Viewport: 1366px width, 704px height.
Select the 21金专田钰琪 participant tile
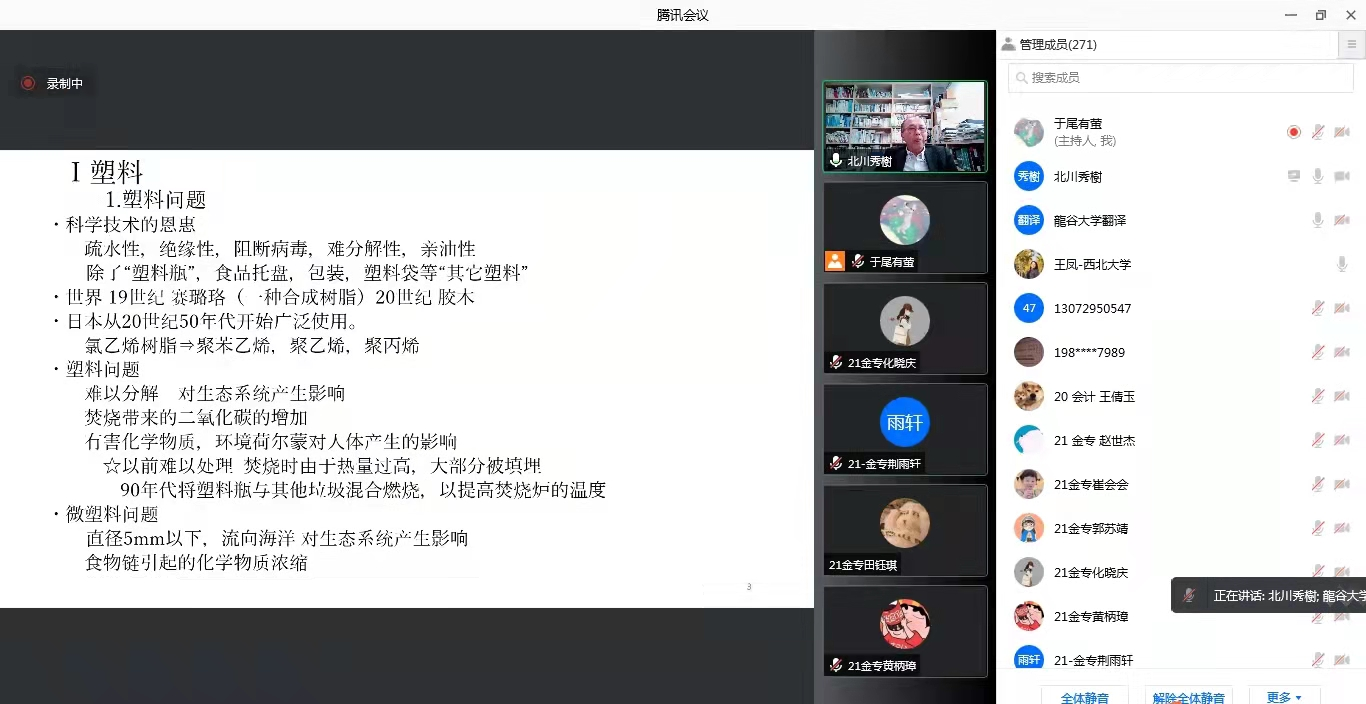tap(904, 530)
